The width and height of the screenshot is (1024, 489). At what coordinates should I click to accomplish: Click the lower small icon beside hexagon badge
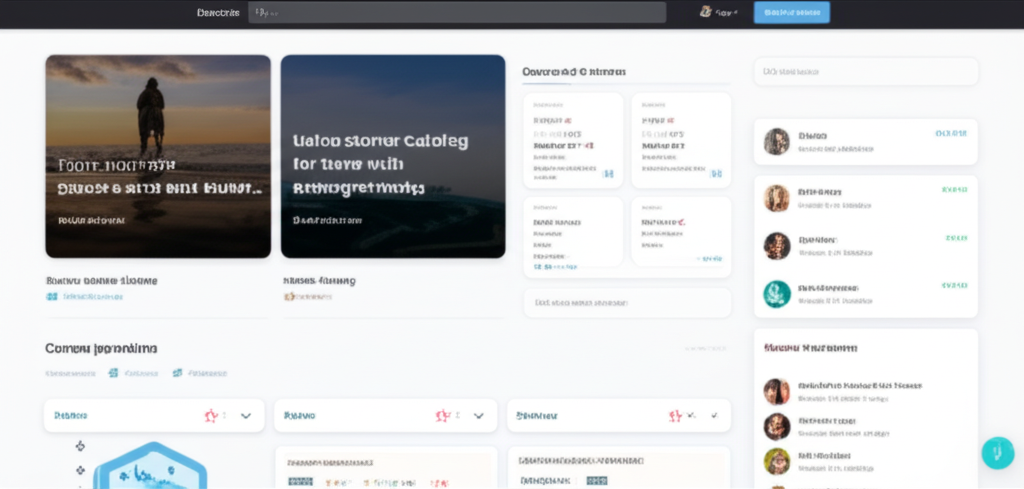point(80,470)
